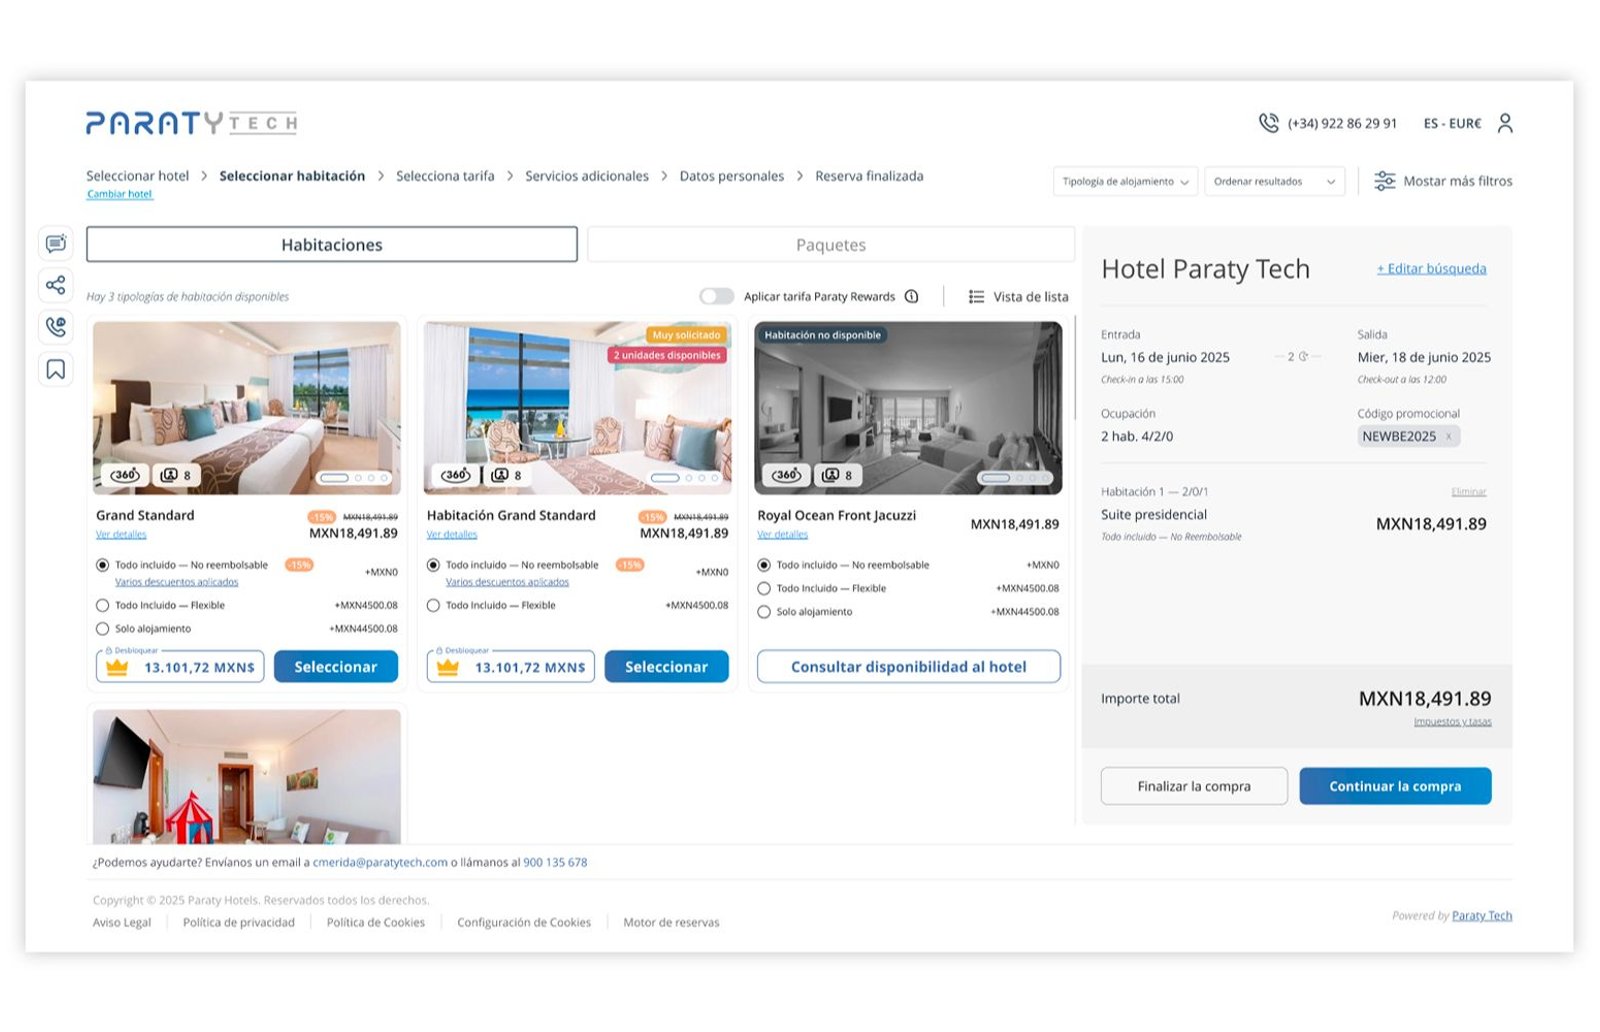Image resolution: width=1600 pixels, height=1032 pixels.
Task: Click info icon next to Paraty Rewards
Action: click(x=911, y=296)
